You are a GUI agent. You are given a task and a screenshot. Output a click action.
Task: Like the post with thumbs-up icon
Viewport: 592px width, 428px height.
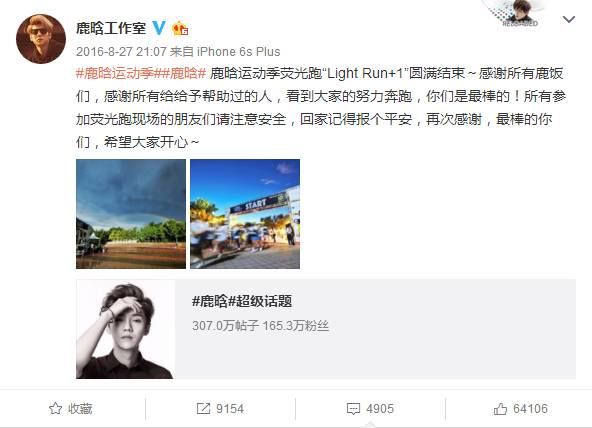[500, 409]
